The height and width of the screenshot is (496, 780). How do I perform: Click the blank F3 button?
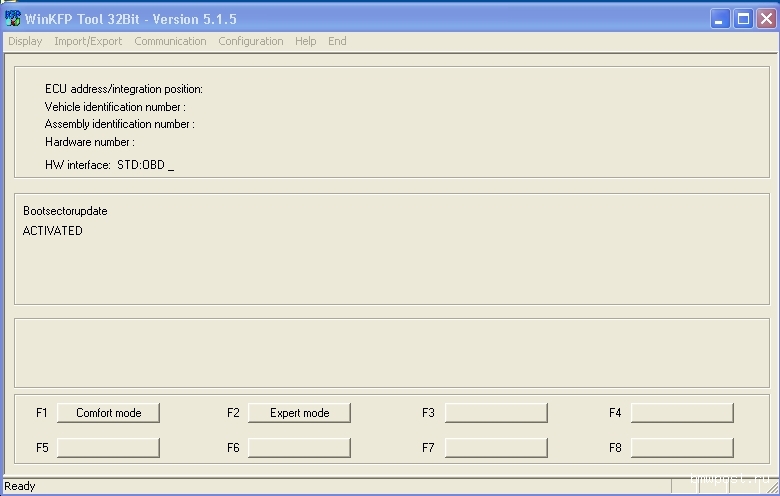point(496,413)
